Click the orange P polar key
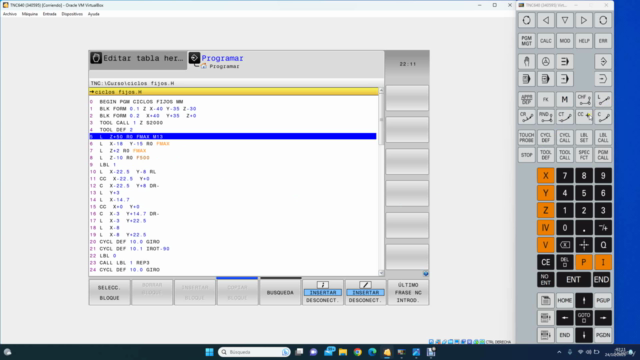Screen dimensions: 640x360 (584, 262)
